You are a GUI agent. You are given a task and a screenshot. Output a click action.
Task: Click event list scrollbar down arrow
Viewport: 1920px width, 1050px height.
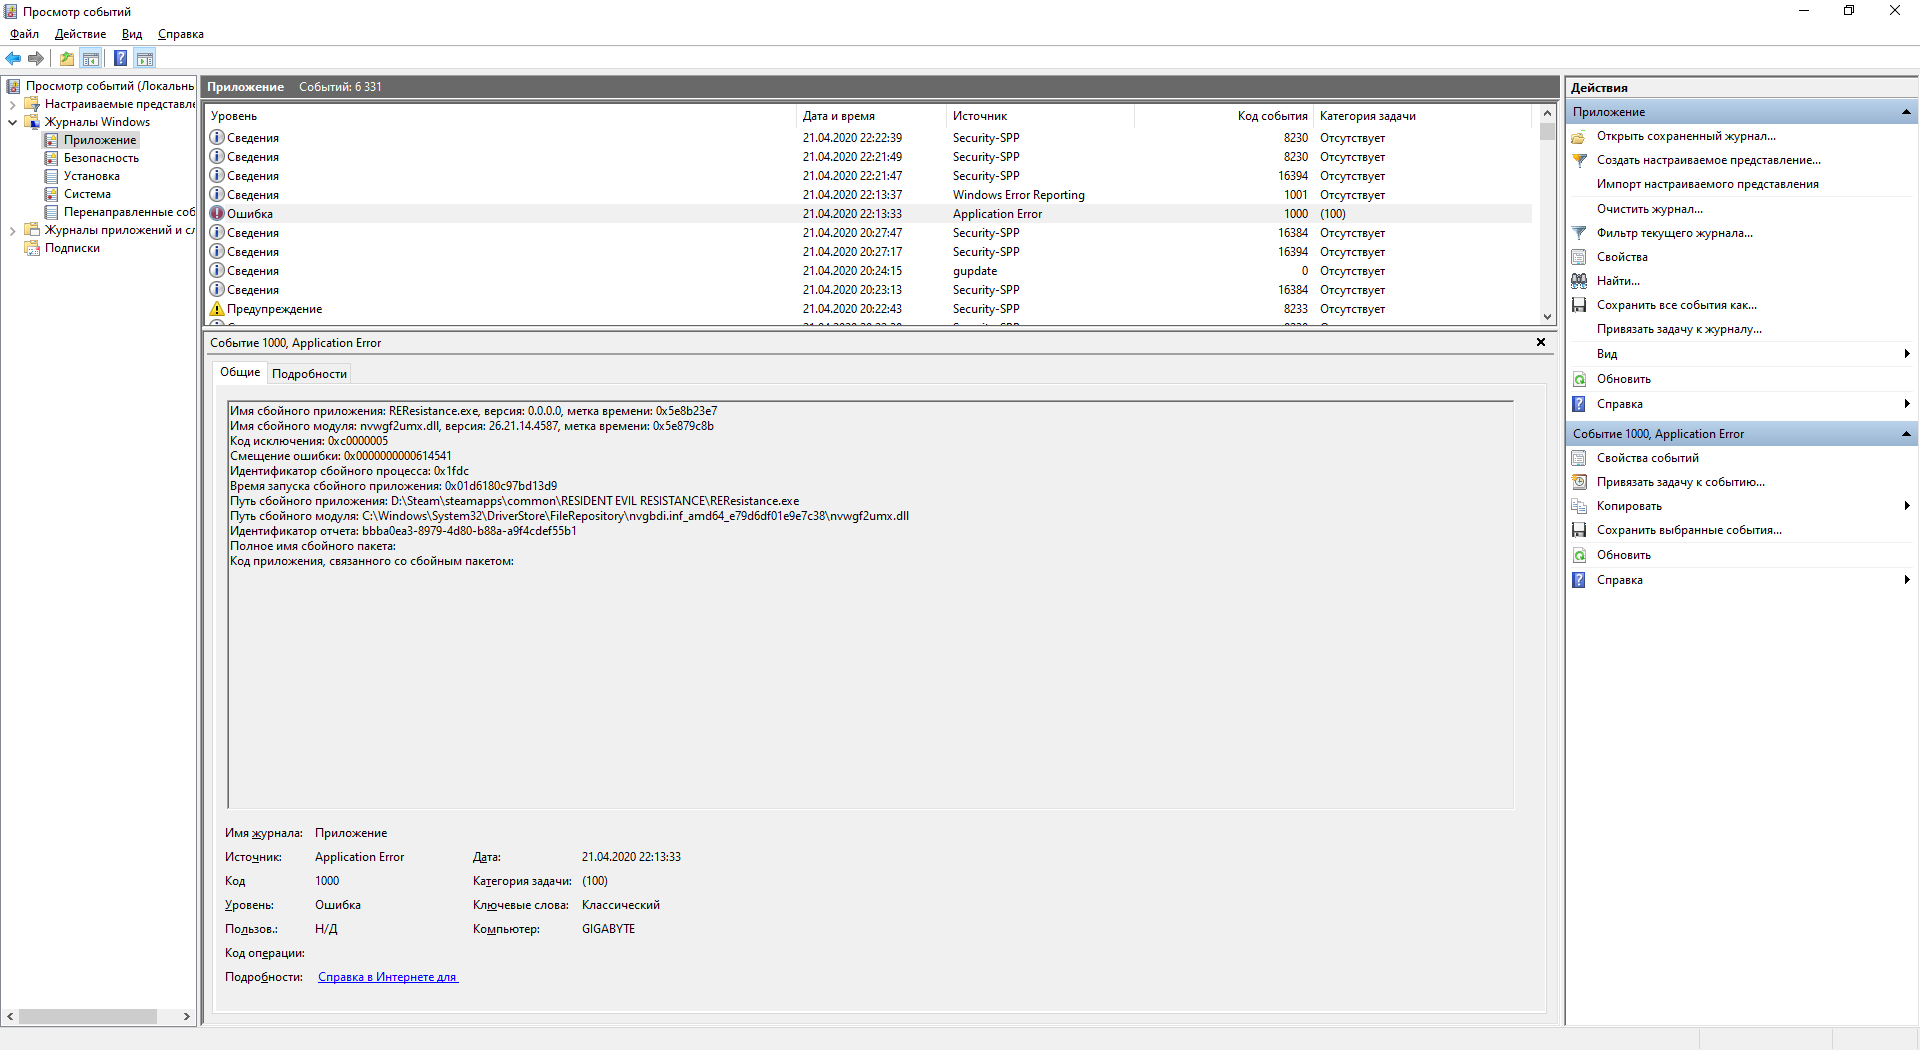1547,317
